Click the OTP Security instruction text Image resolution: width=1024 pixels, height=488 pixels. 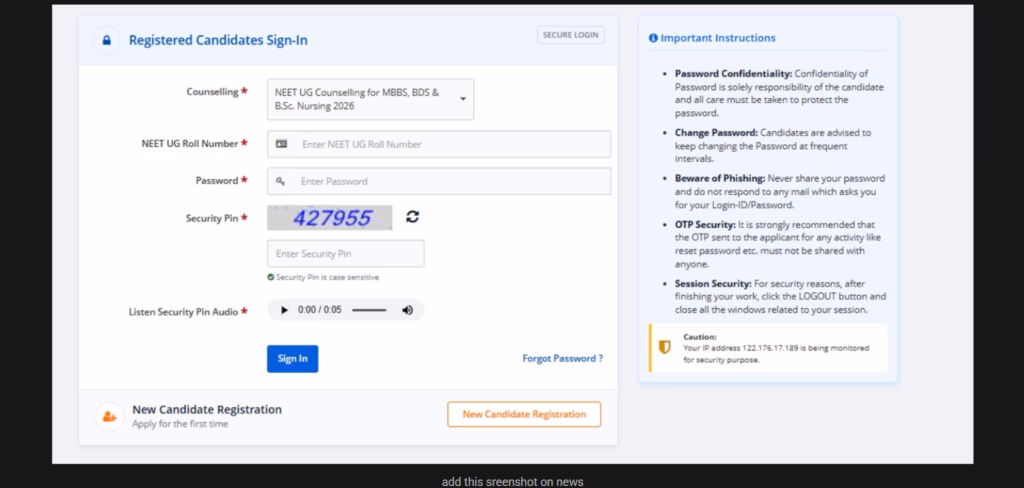tap(778, 244)
